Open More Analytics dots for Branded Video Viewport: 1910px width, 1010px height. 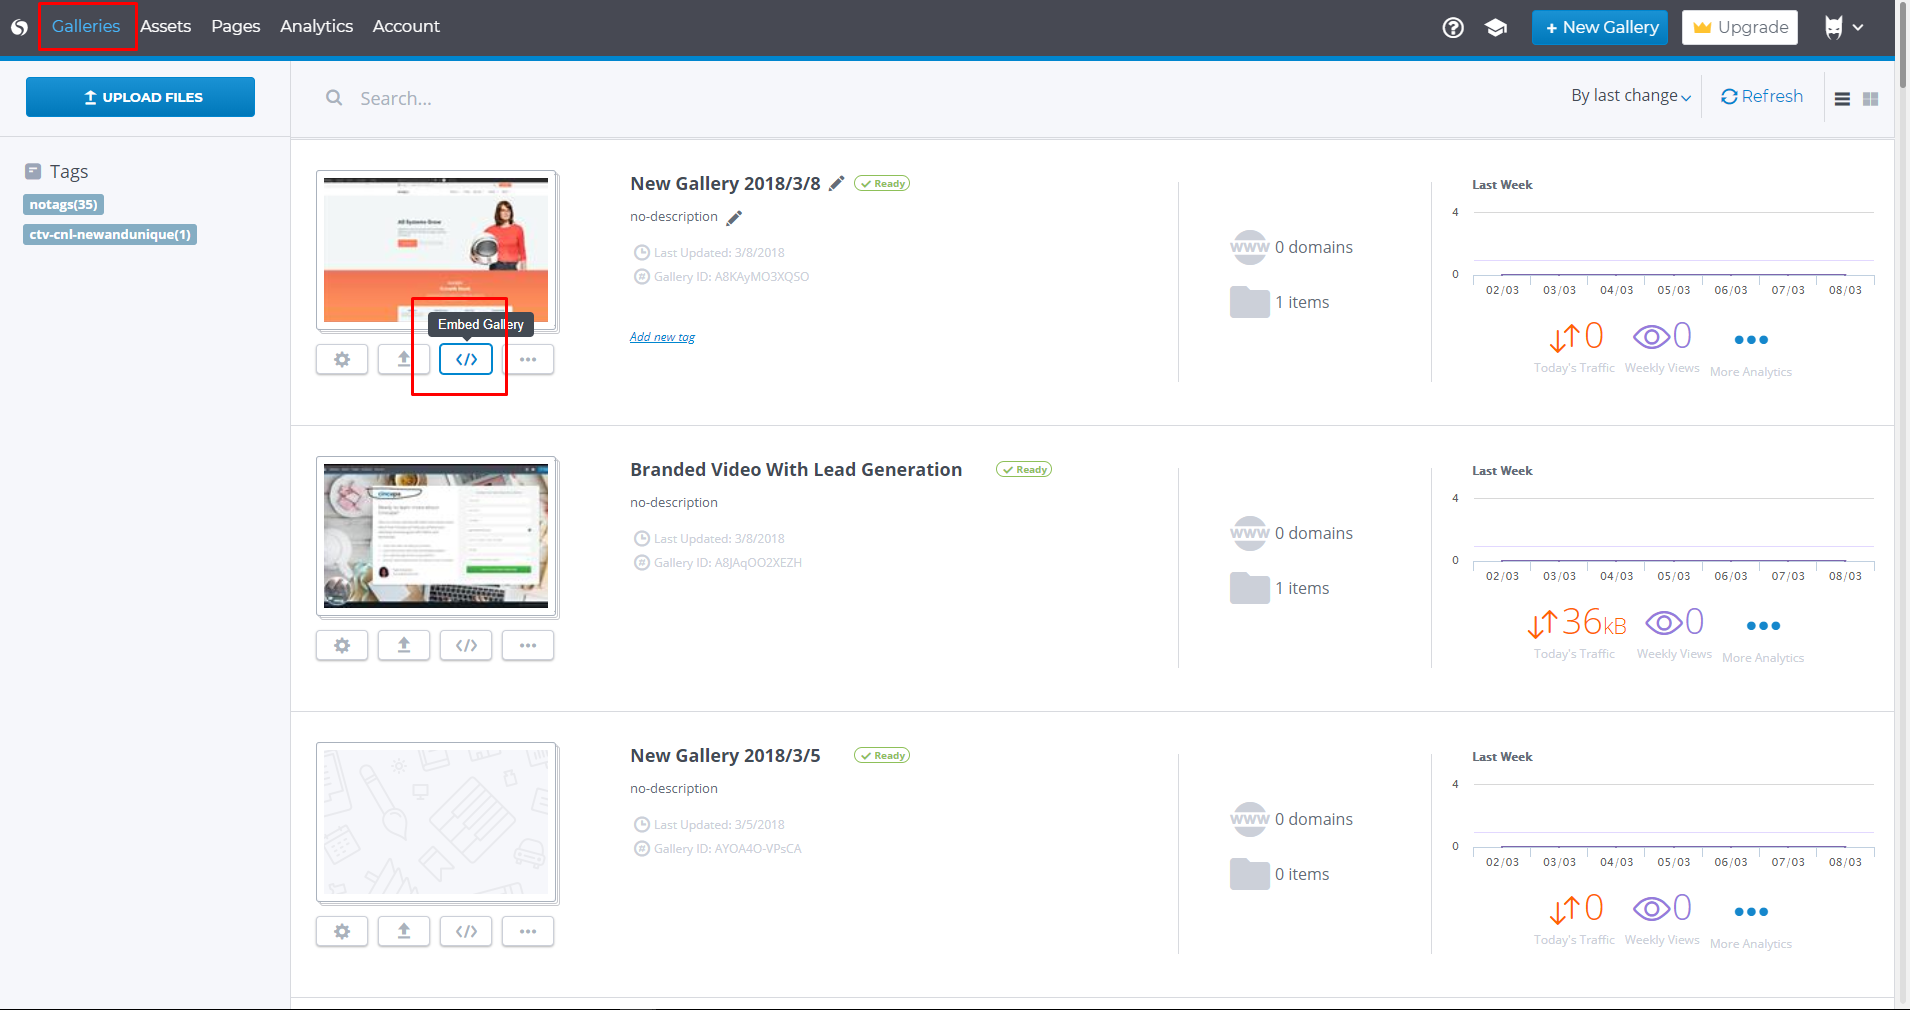coord(1762,626)
